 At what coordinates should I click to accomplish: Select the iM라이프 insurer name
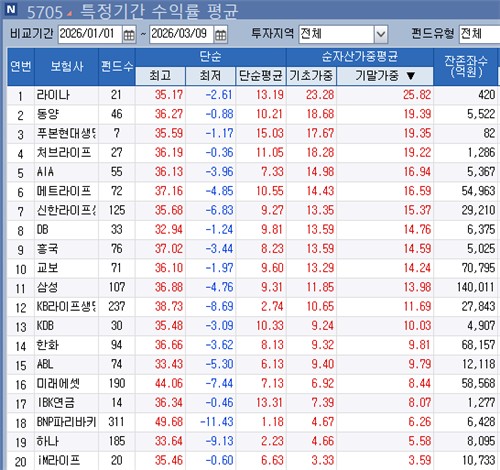[x=59, y=460]
